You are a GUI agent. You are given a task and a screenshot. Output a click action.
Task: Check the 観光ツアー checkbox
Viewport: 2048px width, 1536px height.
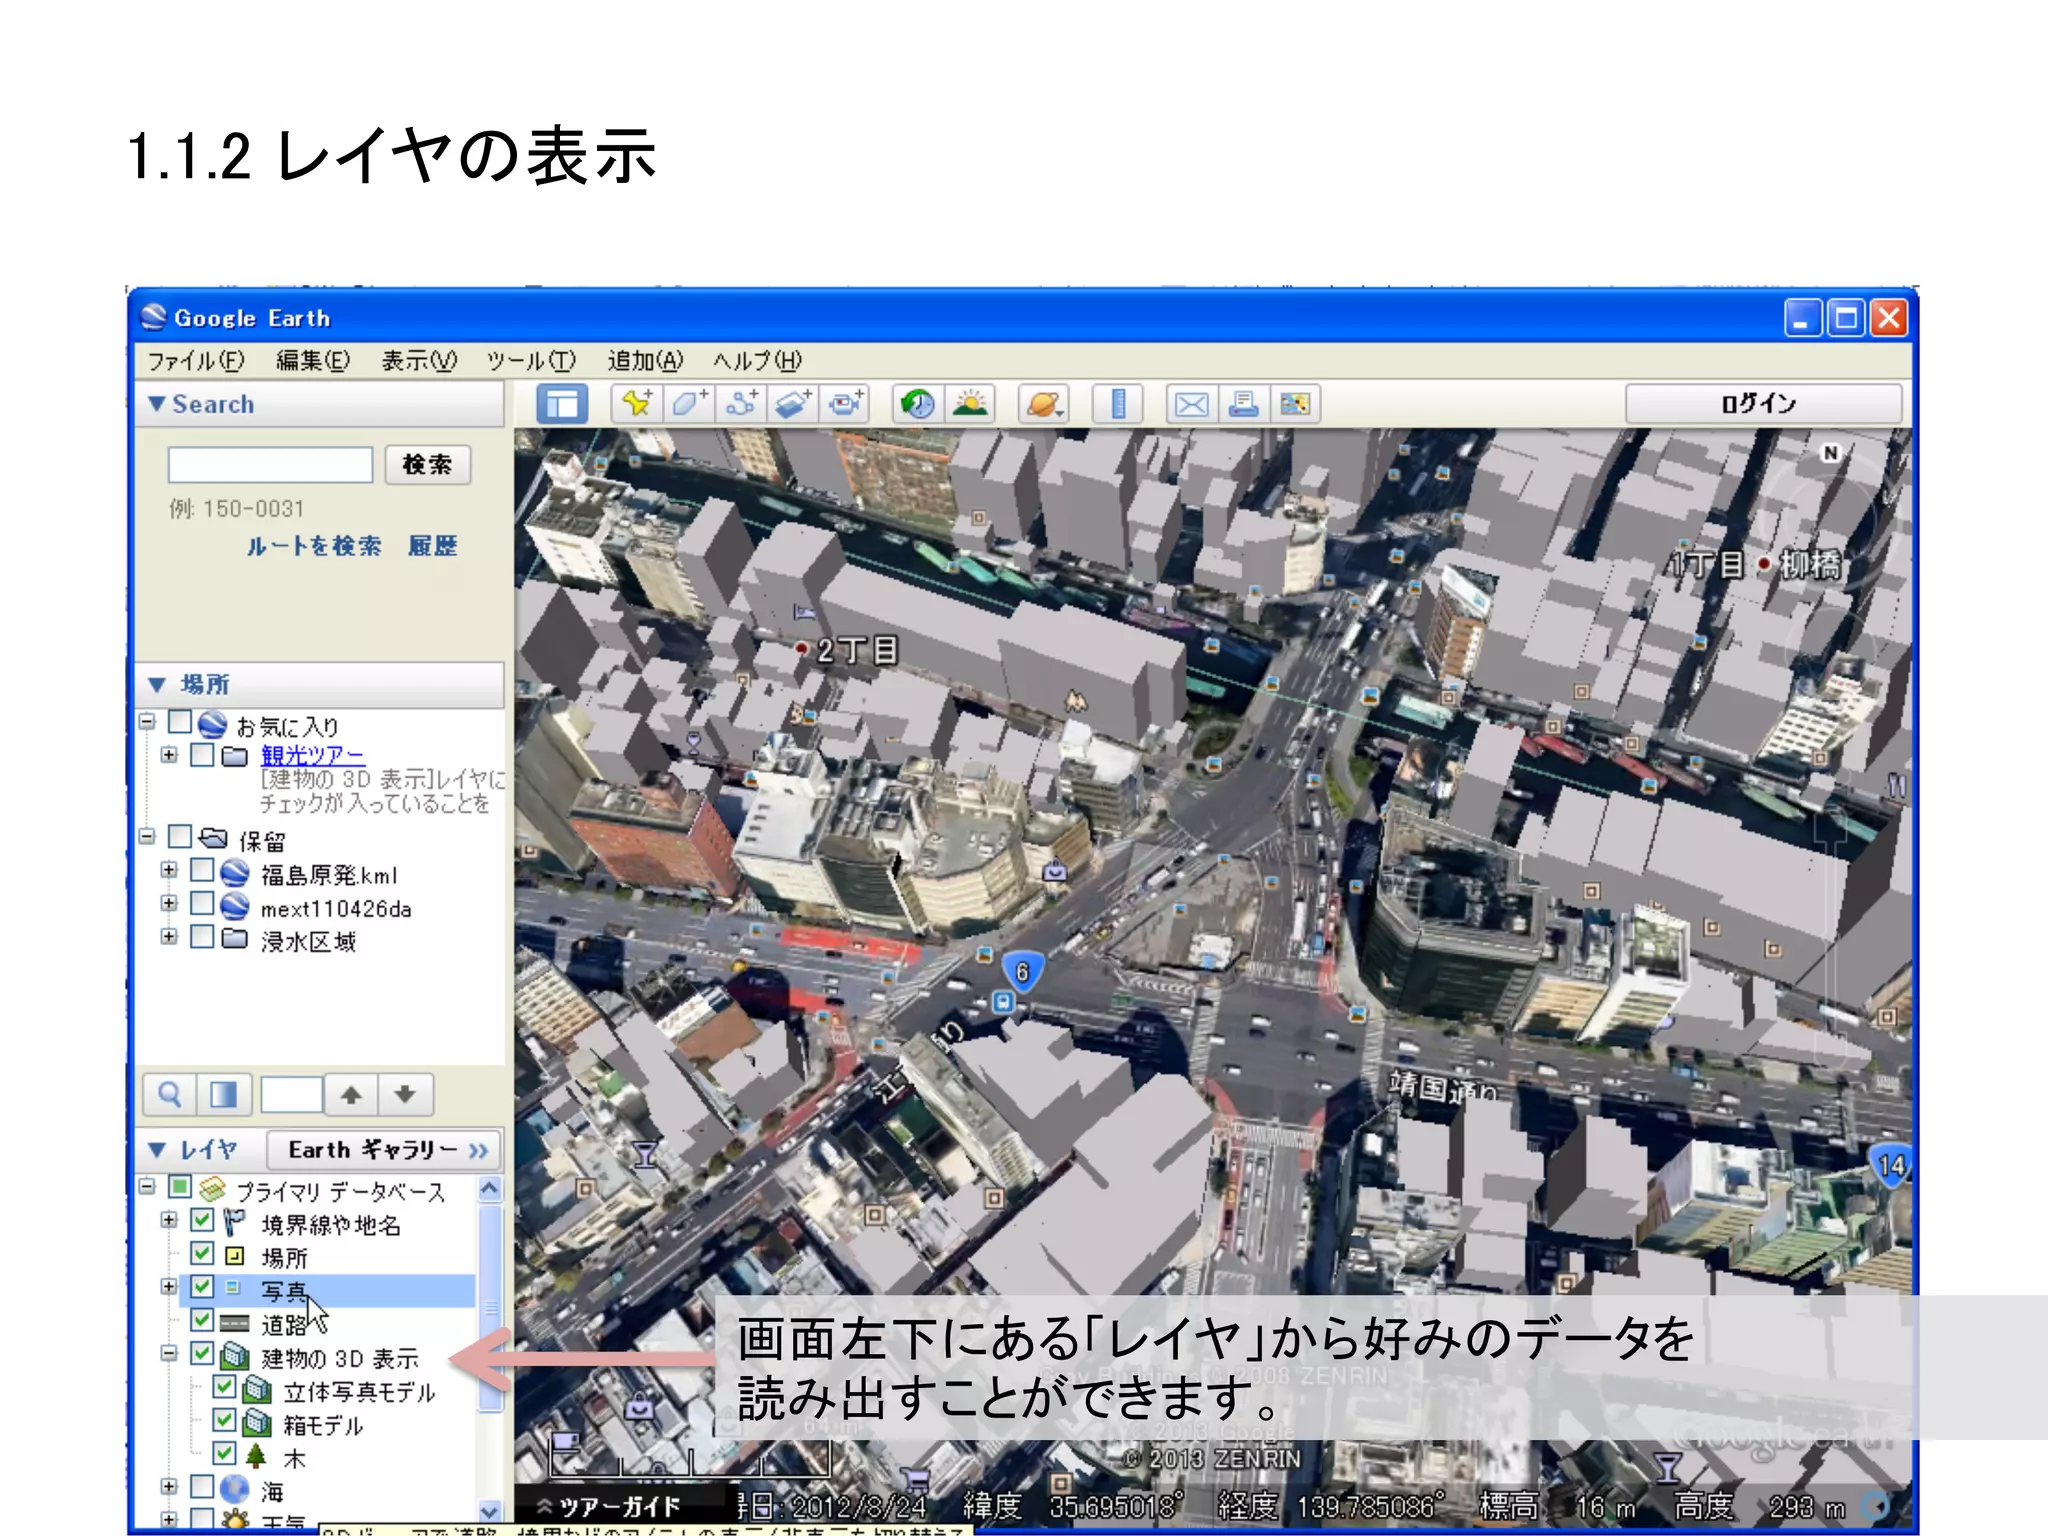[x=202, y=755]
